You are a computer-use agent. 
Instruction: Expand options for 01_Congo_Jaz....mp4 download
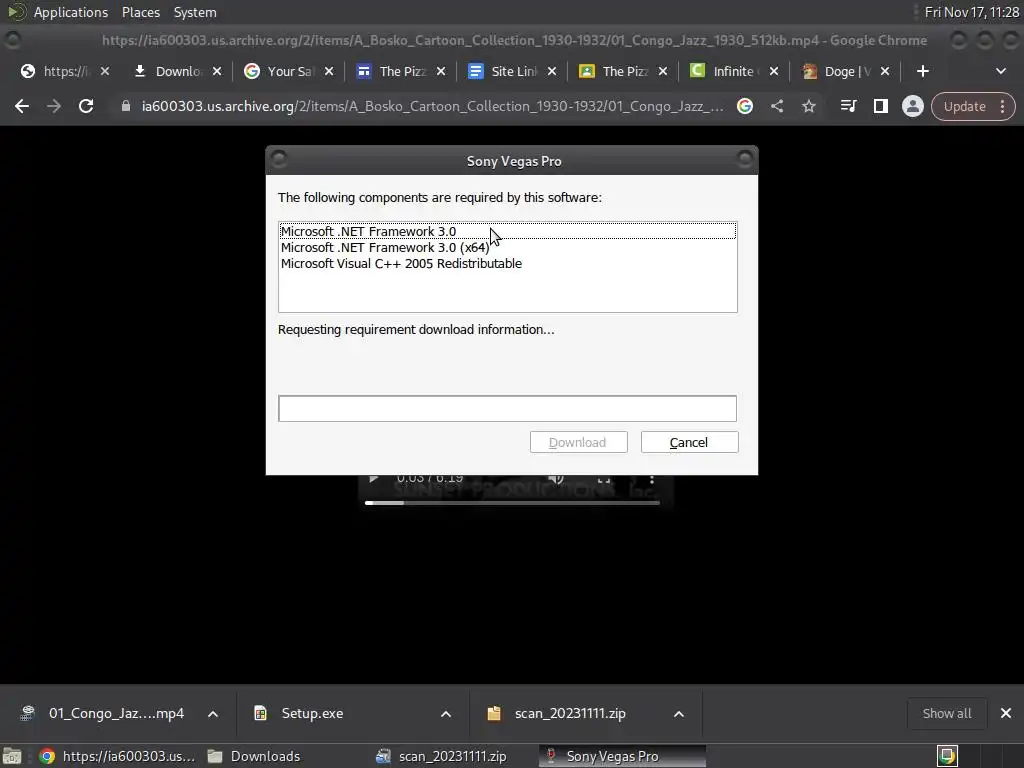point(213,714)
